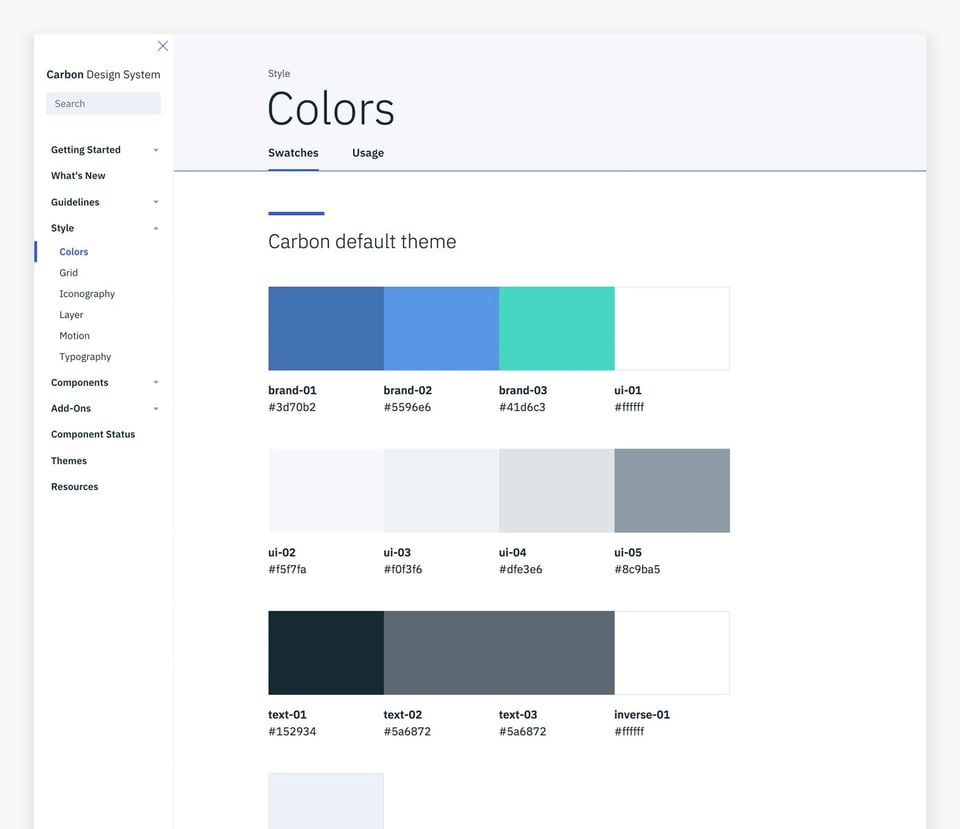Open the Iconography page

pos(86,293)
